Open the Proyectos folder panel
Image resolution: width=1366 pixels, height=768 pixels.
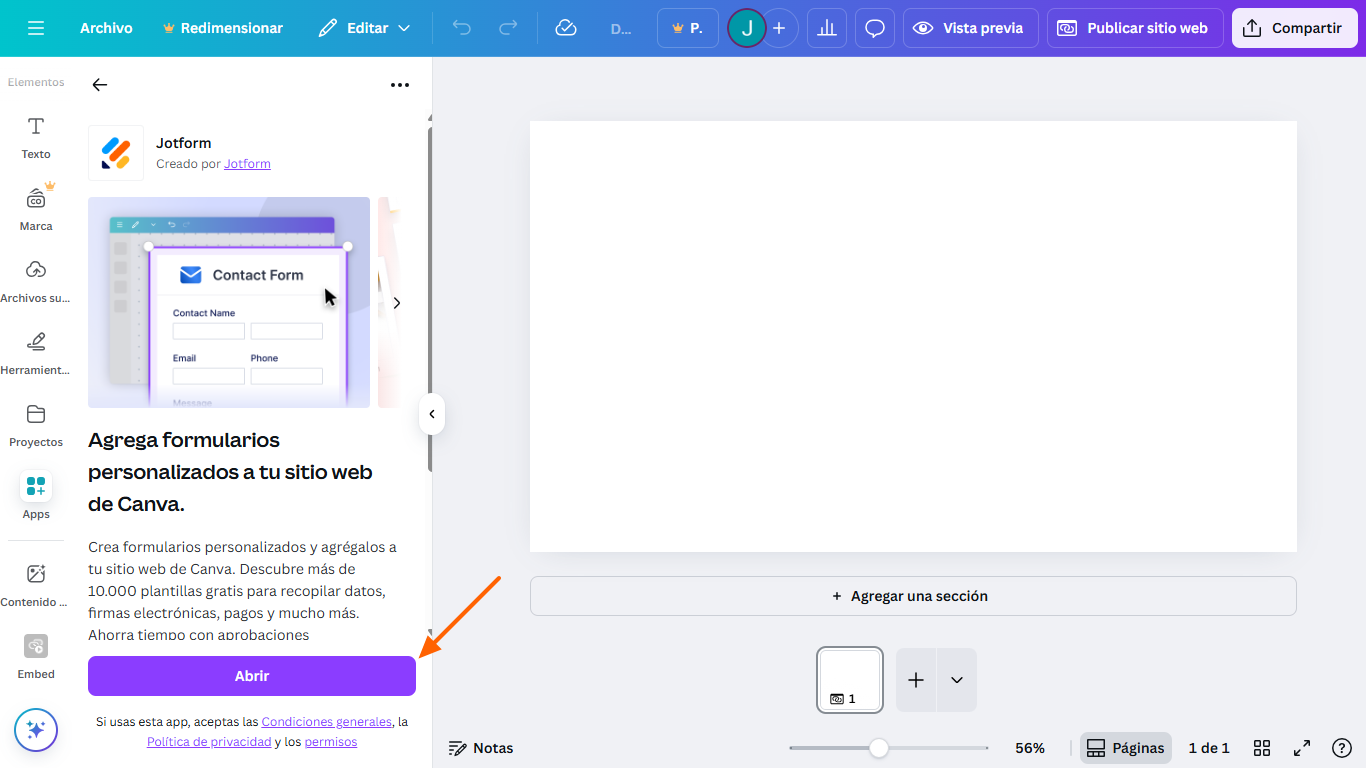(x=36, y=425)
